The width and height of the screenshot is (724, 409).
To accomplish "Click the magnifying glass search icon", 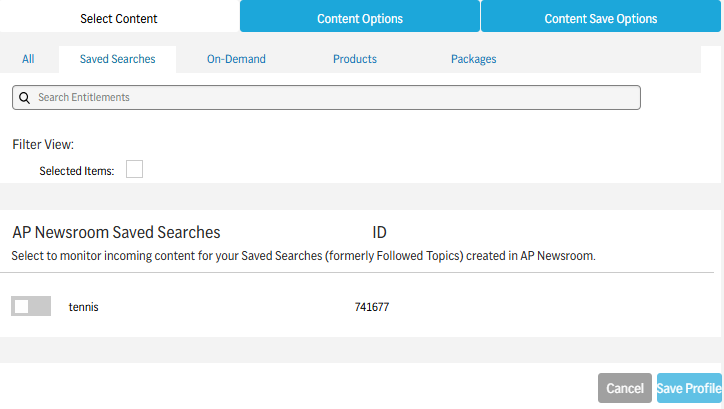I will click(x=25, y=98).
